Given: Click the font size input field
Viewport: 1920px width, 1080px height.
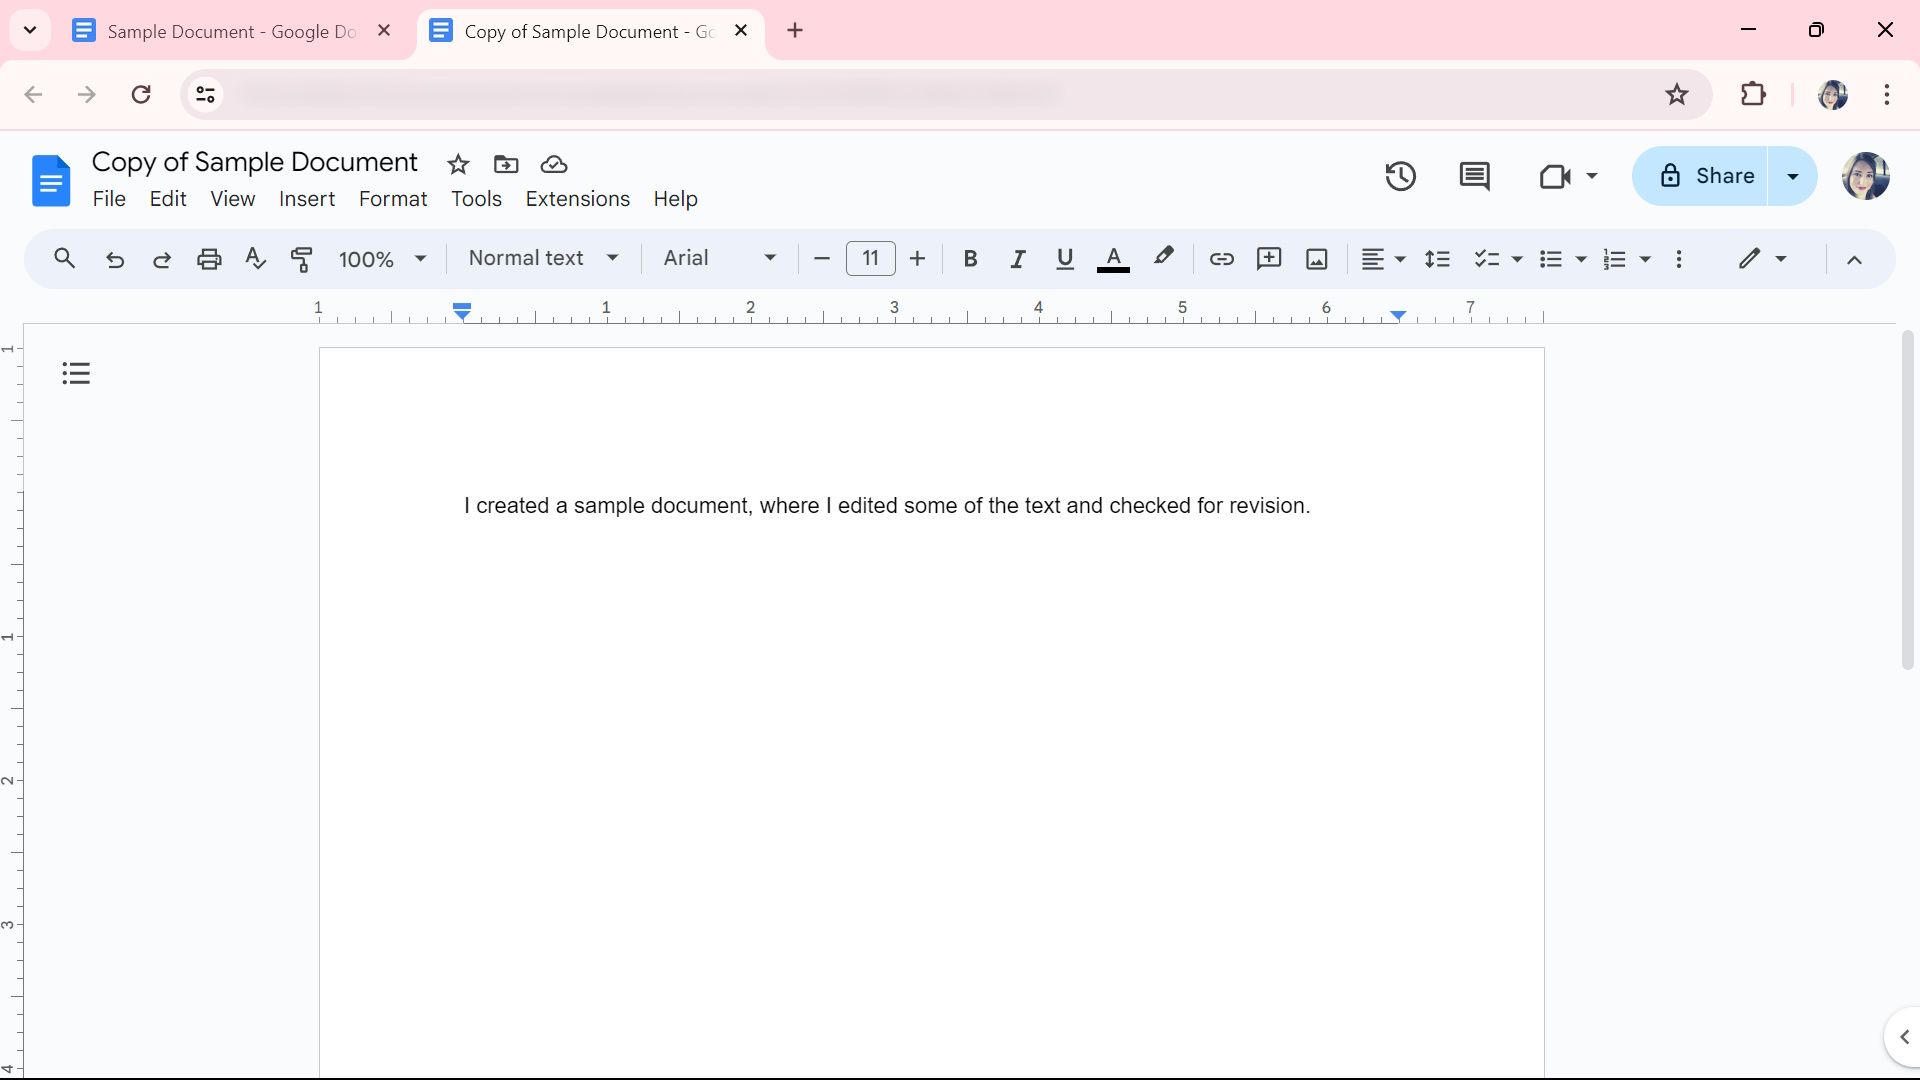Looking at the screenshot, I should 870,258.
